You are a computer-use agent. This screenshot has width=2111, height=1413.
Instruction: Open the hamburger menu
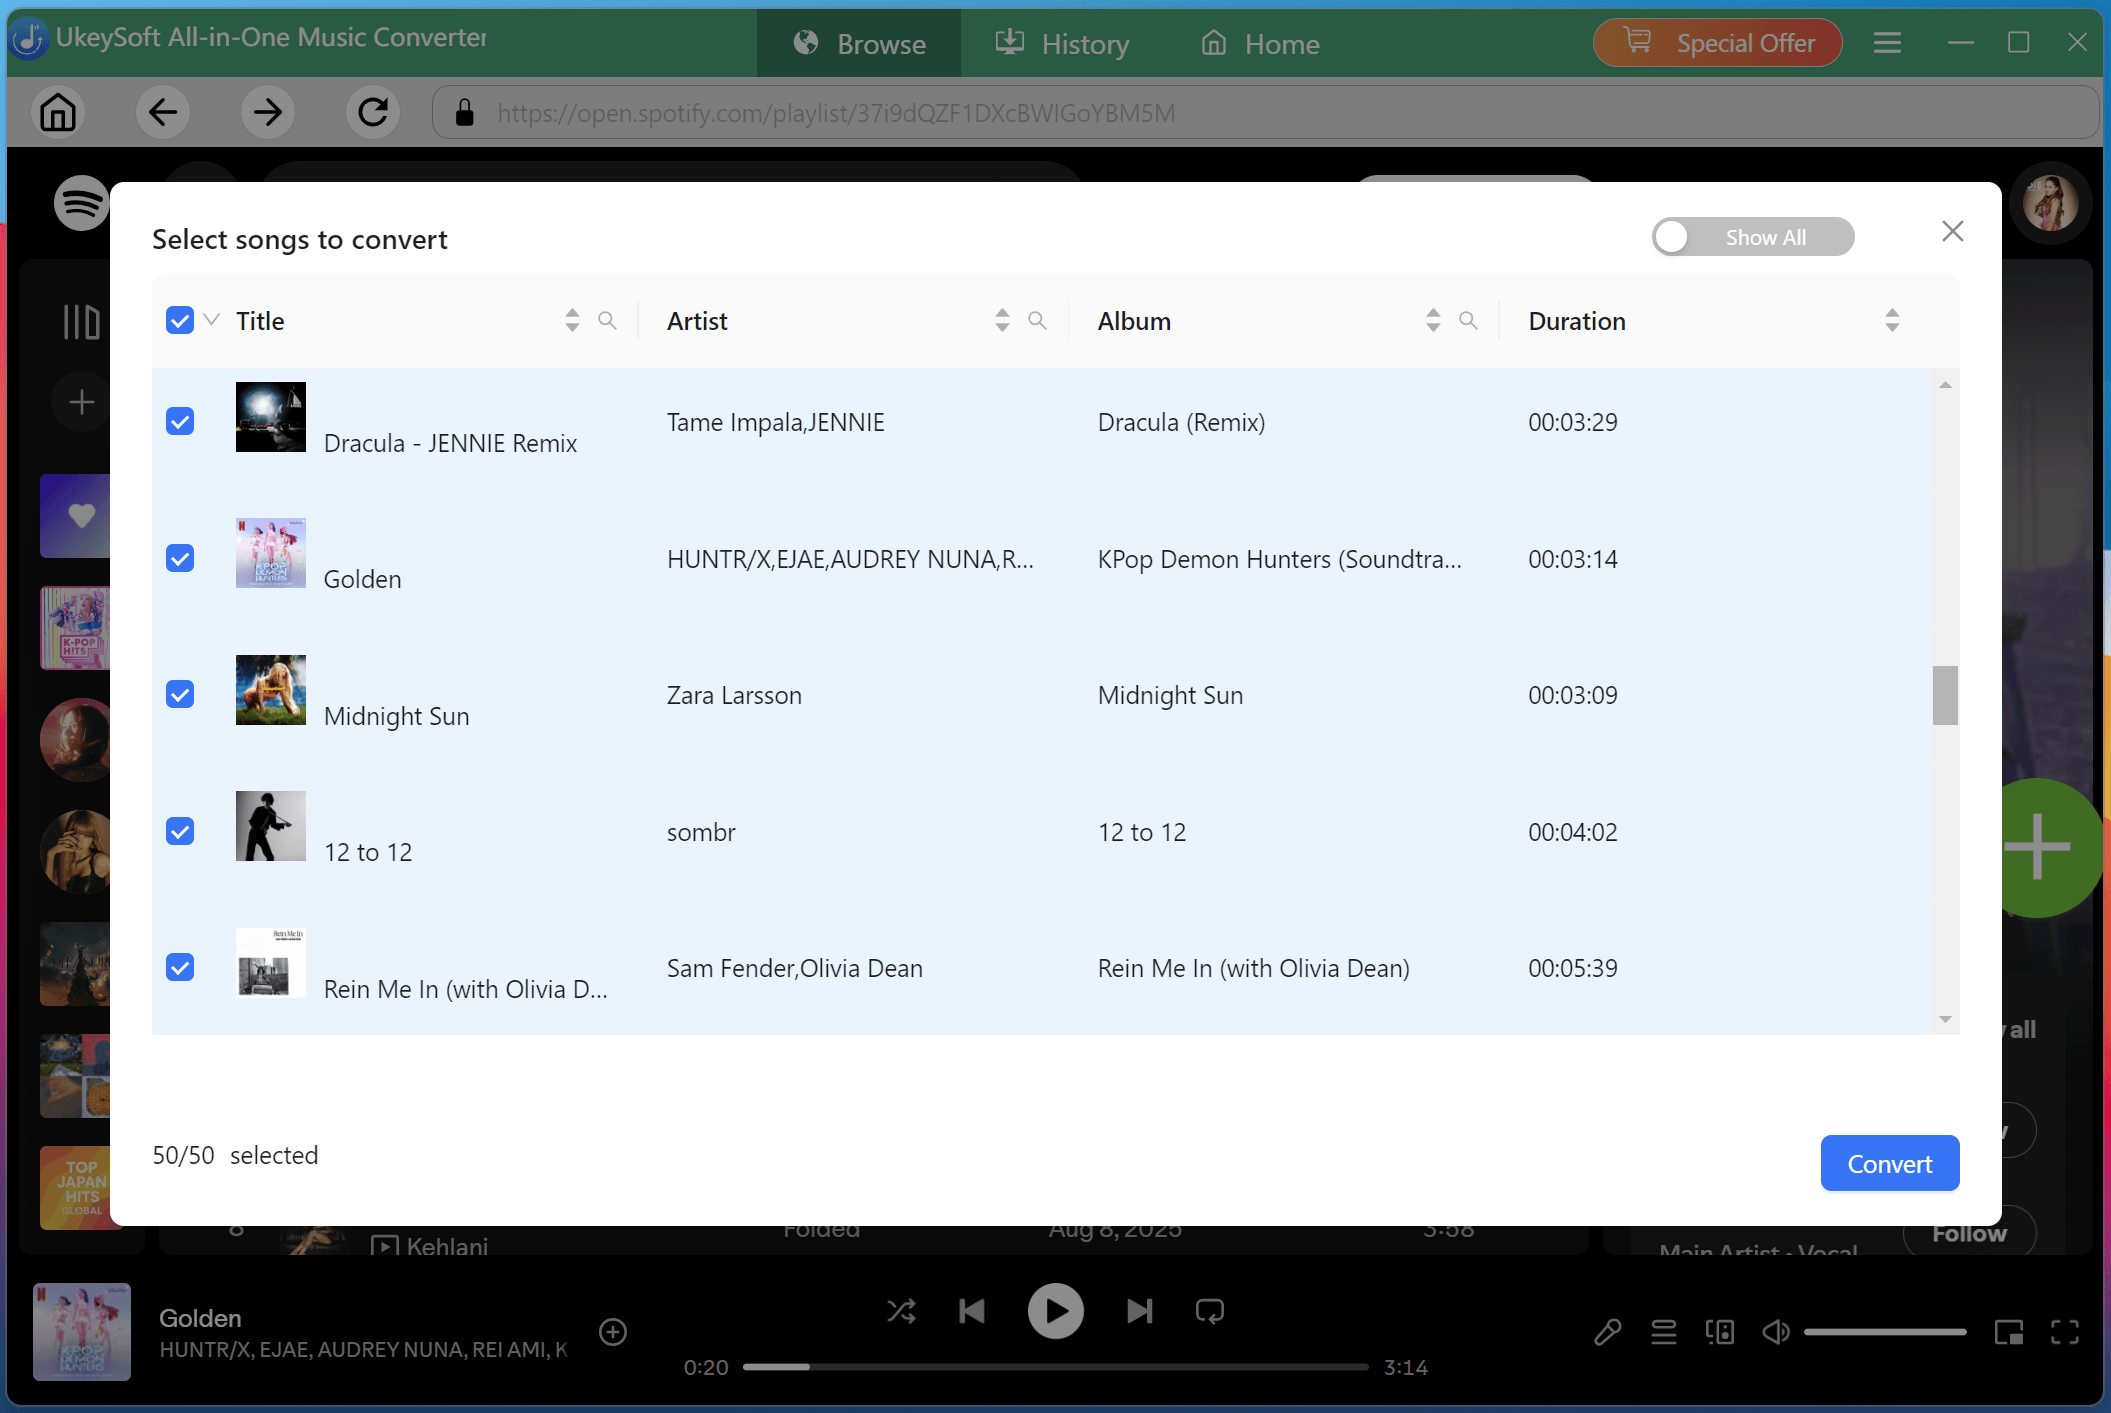click(1887, 43)
